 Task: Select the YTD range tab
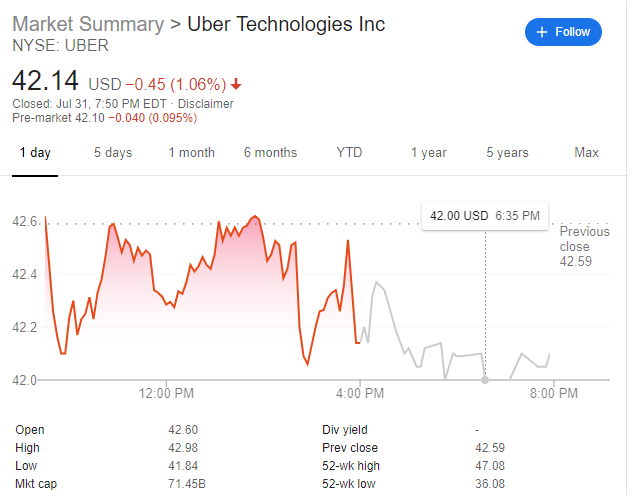point(349,153)
